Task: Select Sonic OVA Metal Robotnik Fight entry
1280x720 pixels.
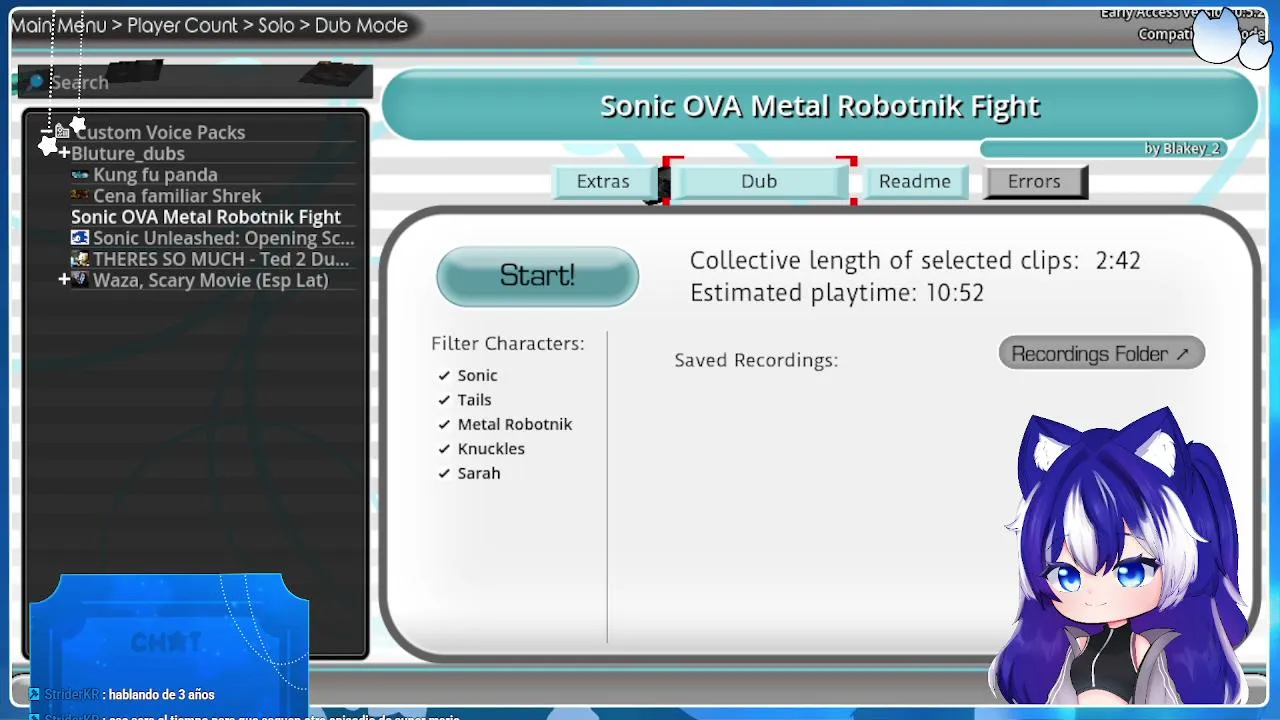Action: coord(206,217)
